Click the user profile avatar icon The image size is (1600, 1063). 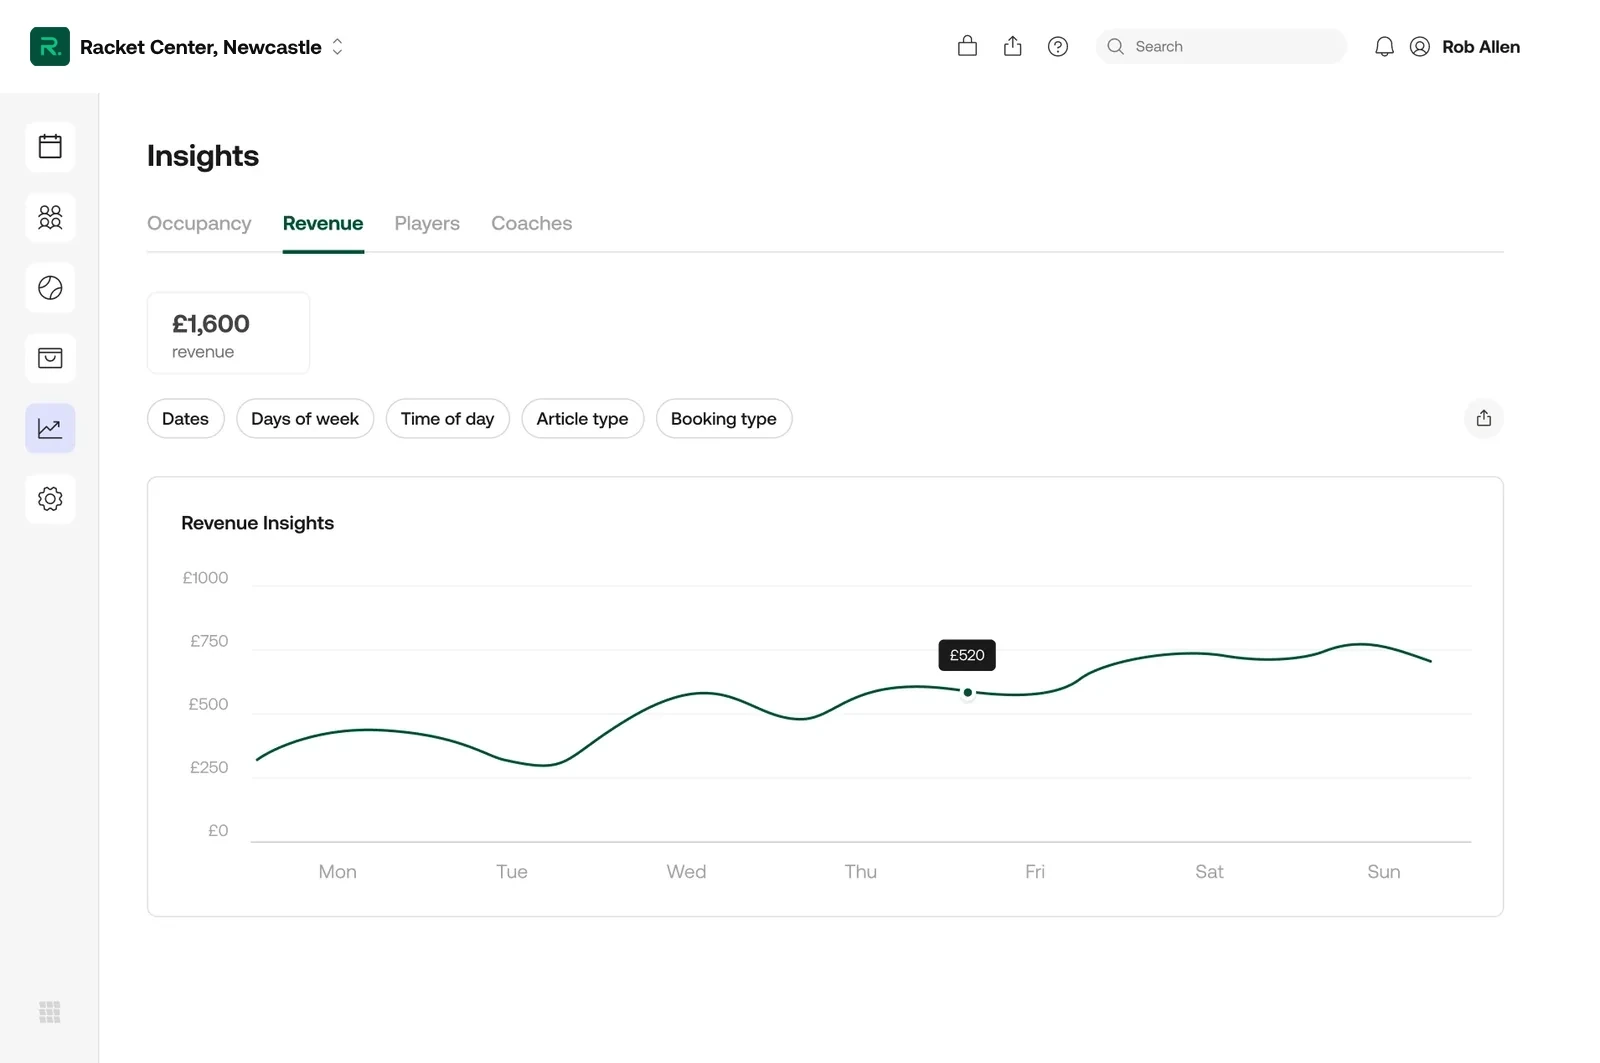click(x=1419, y=46)
